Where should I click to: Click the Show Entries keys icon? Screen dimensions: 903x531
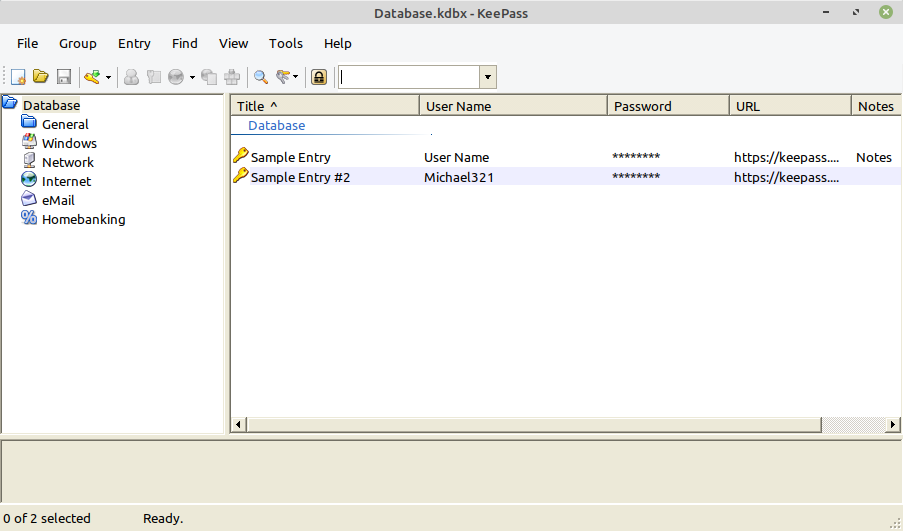pos(283,77)
